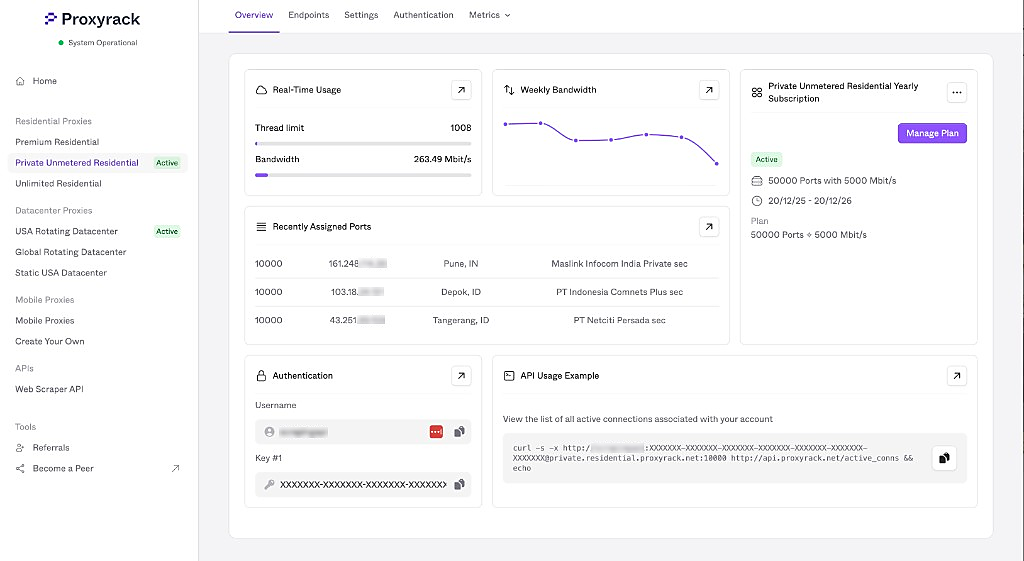Click the subscription grid icon
The image size is (1024, 561).
pyautogui.click(x=757, y=93)
